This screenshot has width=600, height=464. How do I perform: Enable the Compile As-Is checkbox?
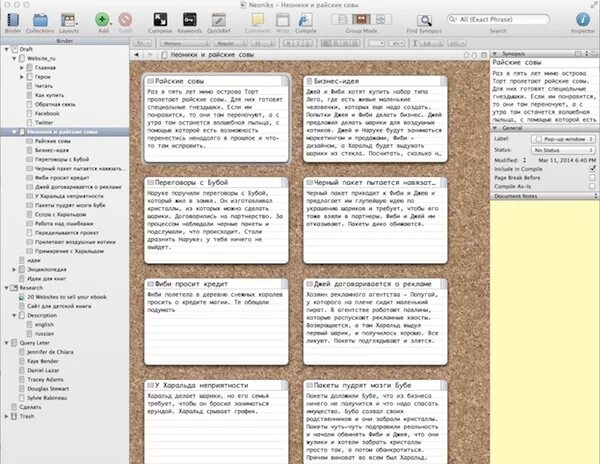coord(592,186)
